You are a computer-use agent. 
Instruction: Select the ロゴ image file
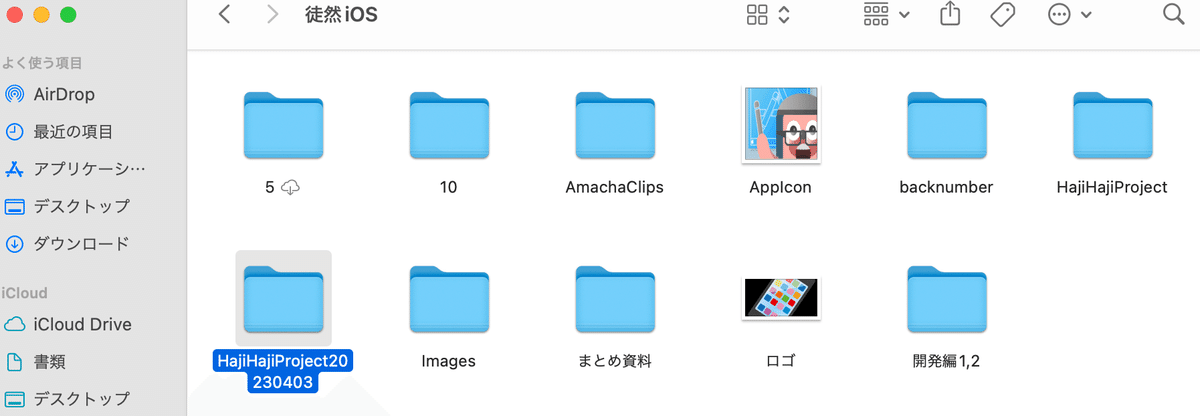(781, 299)
